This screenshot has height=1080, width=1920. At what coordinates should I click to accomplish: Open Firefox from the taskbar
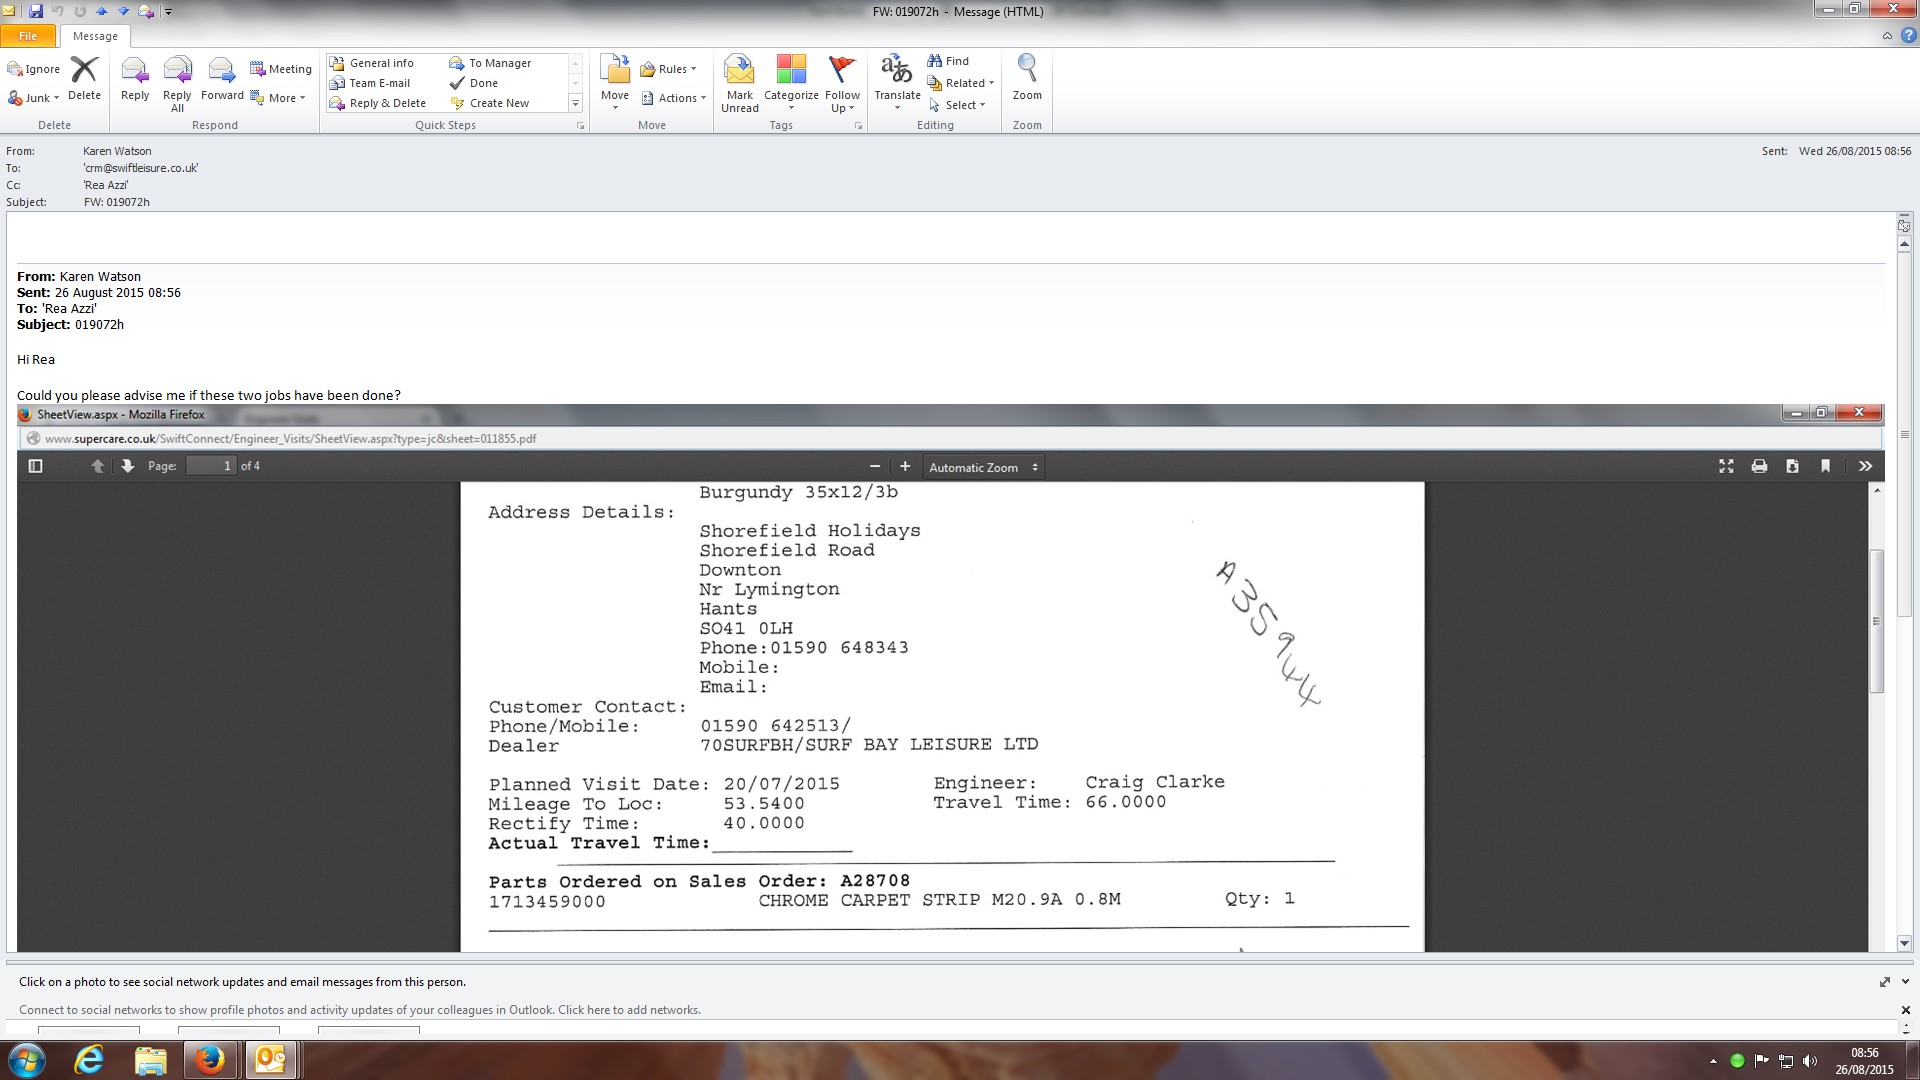(209, 1060)
